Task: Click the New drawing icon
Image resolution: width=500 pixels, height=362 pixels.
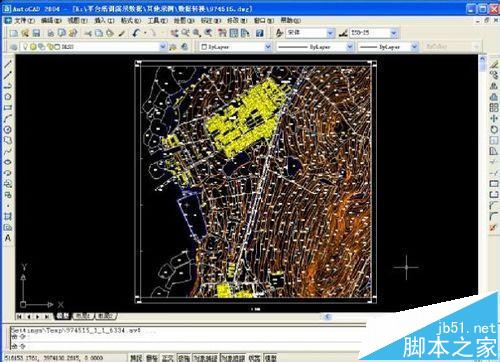Action: point(14,33)
